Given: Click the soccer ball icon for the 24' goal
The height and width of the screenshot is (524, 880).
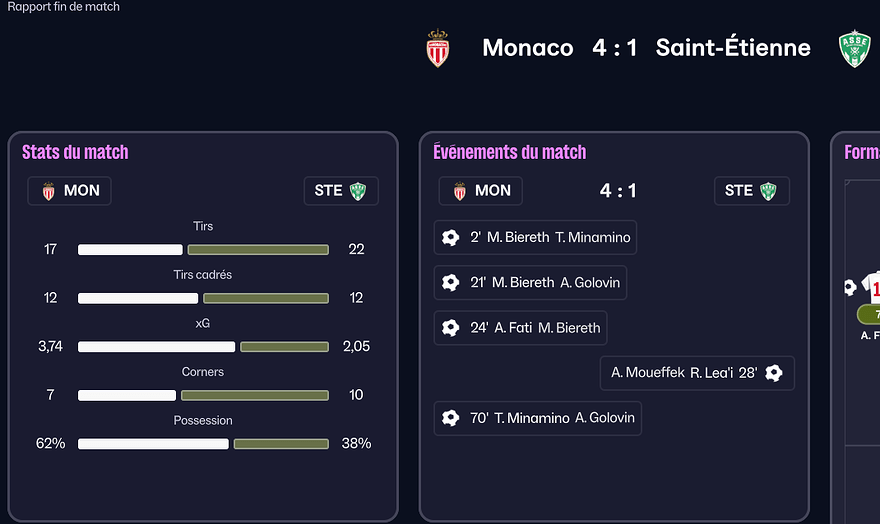Looking at the screenshot, I should click(451, 328).
